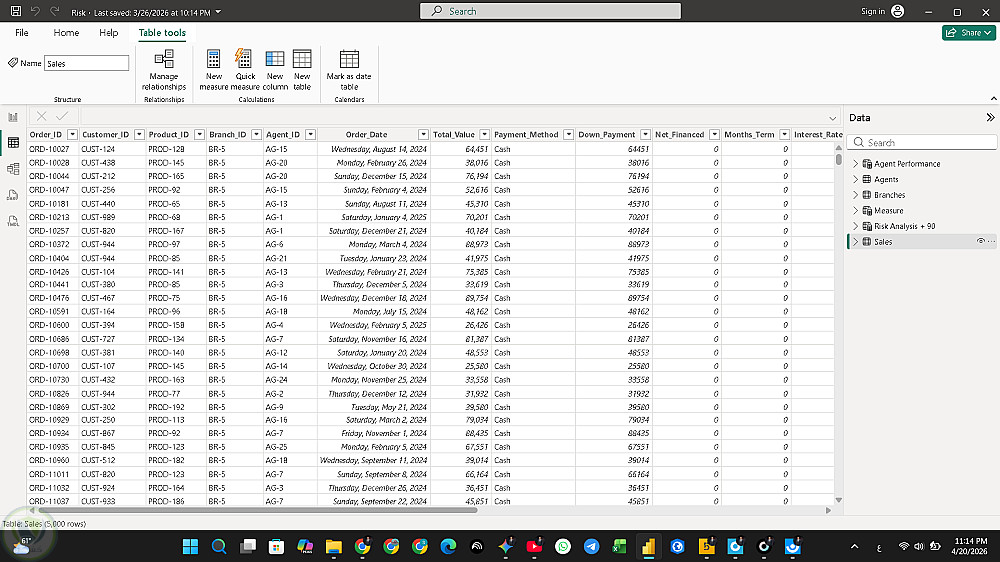Viewport: 1000px width, 562px height.
Task: Redo the last action
Action: (55, 11)
